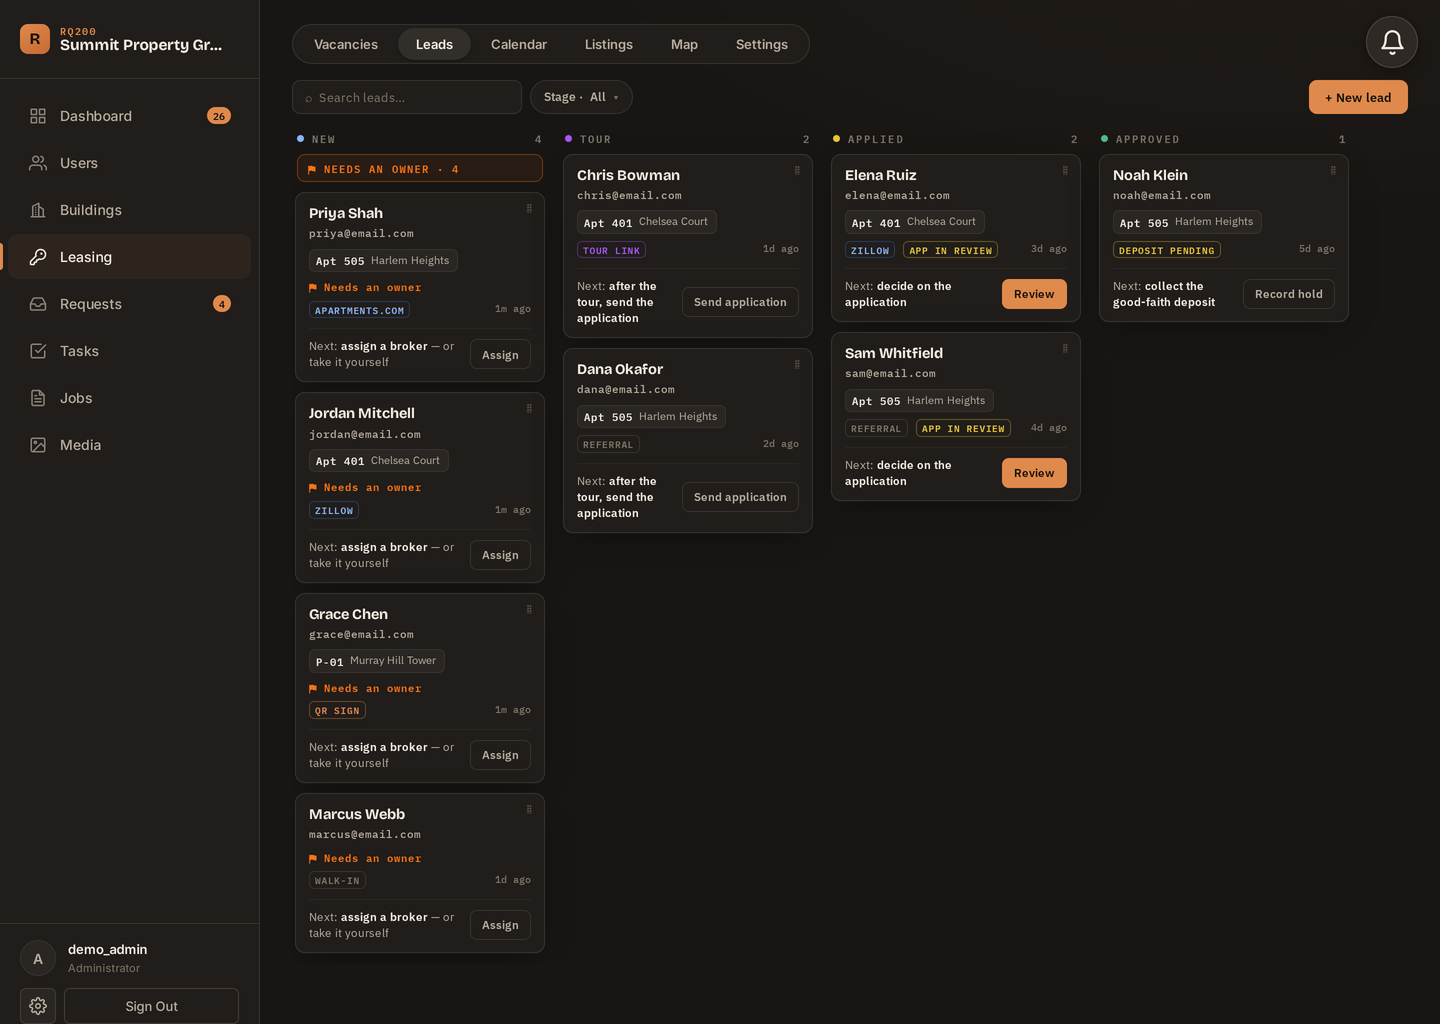1440x1024 pixels.
Task: Click the Dashboard badge showing 26
Action: (x=219, y=116)
